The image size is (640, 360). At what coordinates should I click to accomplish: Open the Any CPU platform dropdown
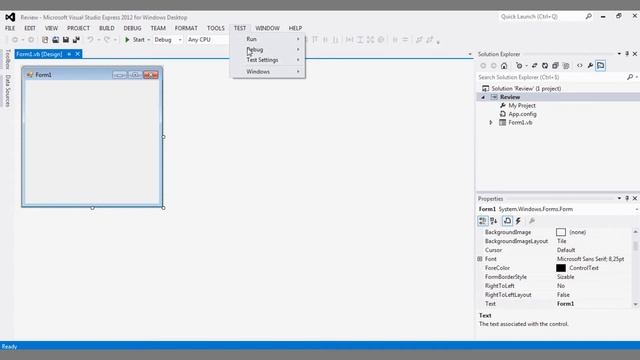[x=207, y=40]
